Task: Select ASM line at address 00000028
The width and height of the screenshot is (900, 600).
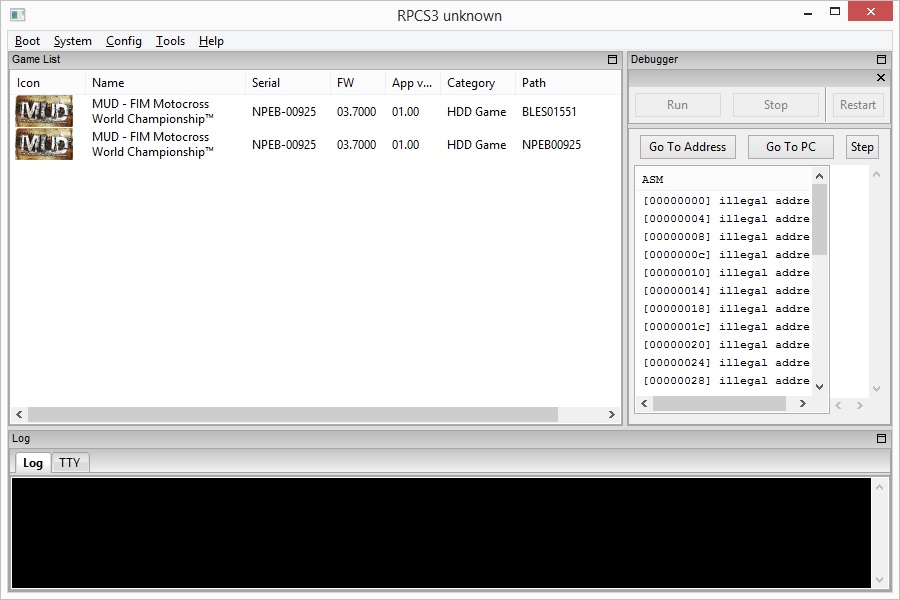Action: pos(726,381)
